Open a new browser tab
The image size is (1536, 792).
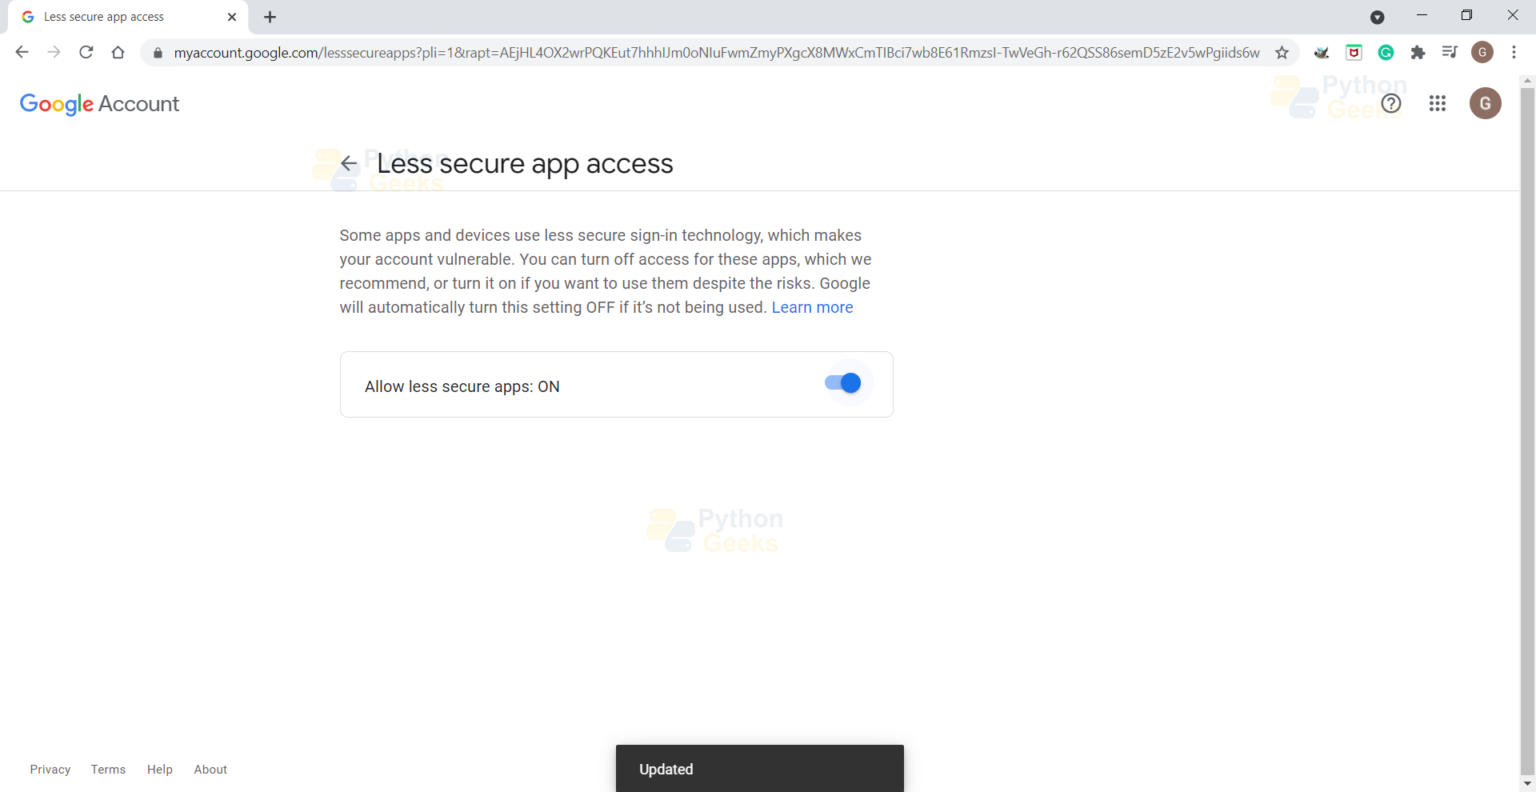tap(270, 16)
